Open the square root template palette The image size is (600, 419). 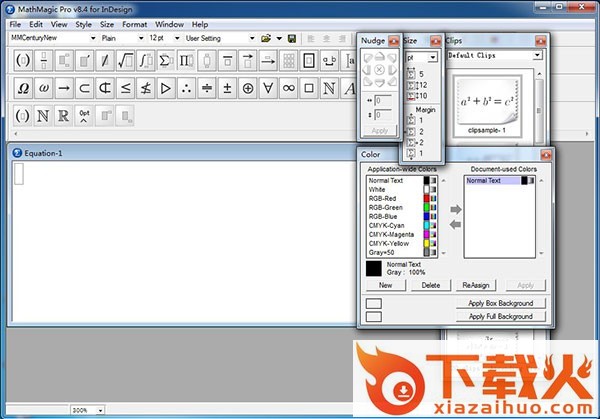point(126,60)
